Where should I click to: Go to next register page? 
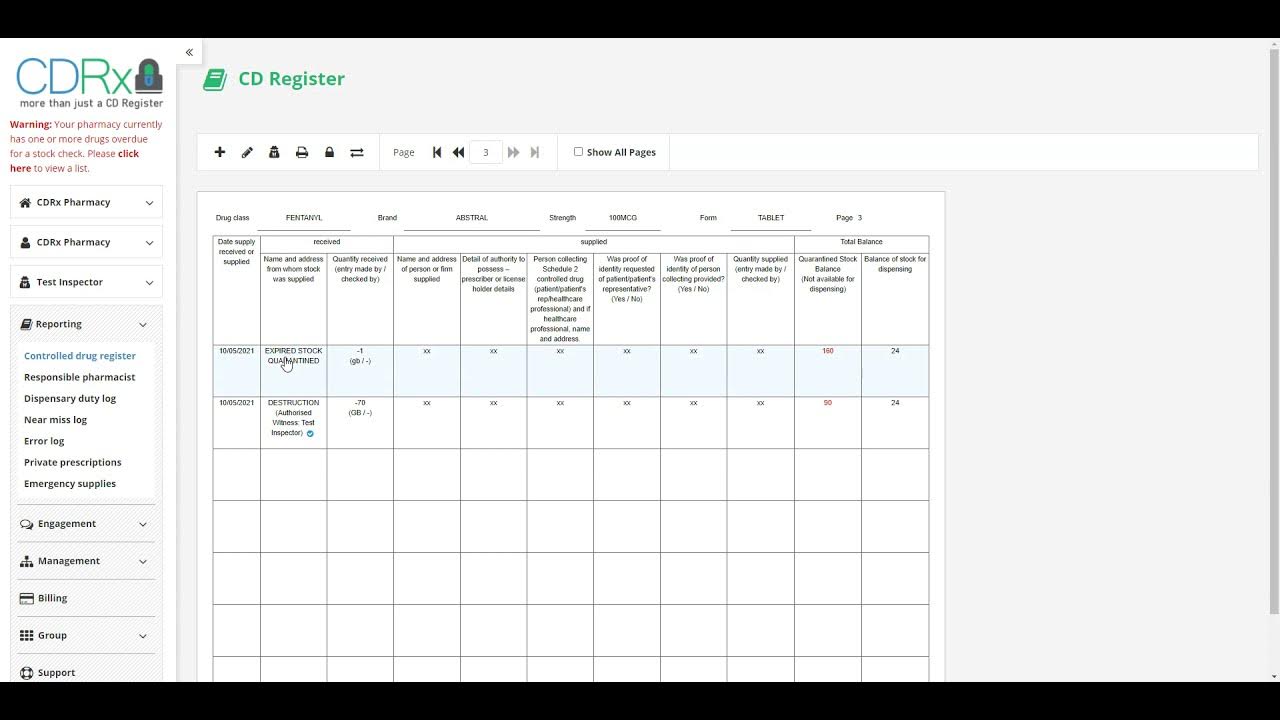pos(513,152)
